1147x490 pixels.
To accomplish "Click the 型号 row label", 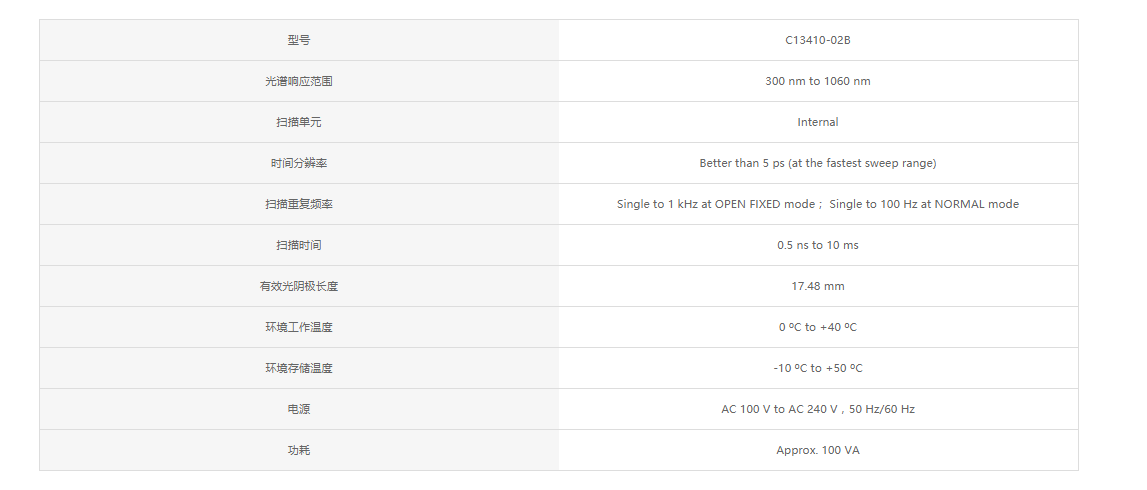I will [x=298, y=40].
